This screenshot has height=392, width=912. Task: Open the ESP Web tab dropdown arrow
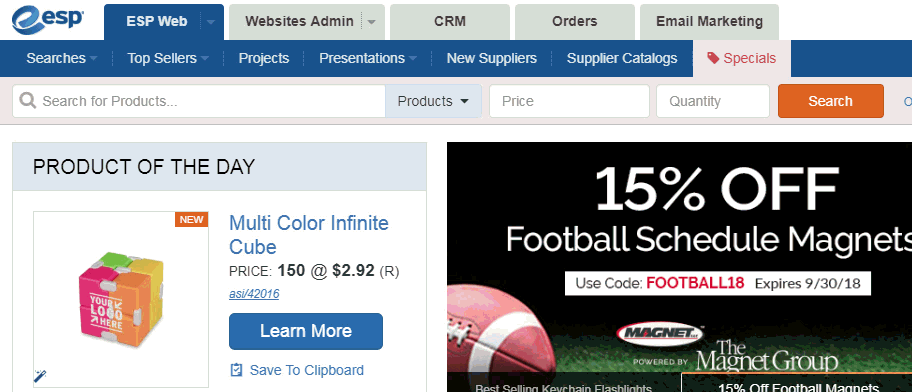tap(211, 22)
